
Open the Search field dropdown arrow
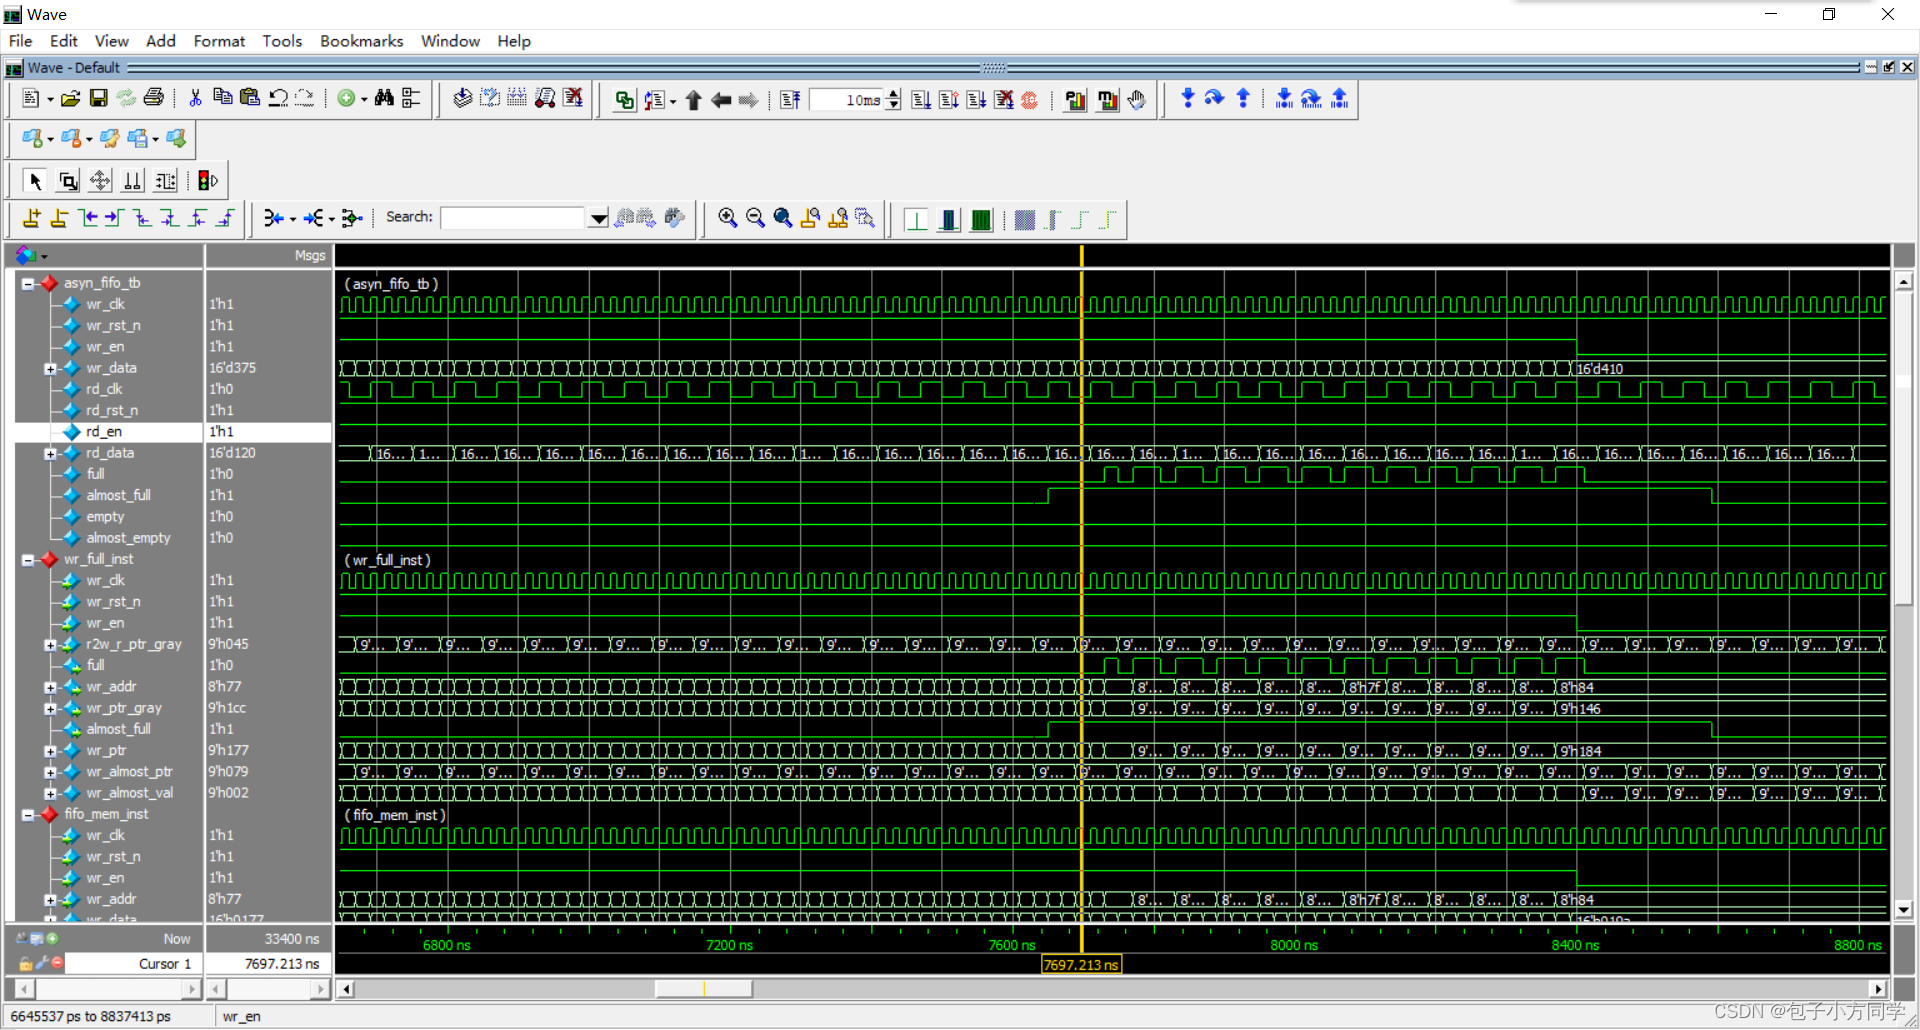tap(598, 218)
